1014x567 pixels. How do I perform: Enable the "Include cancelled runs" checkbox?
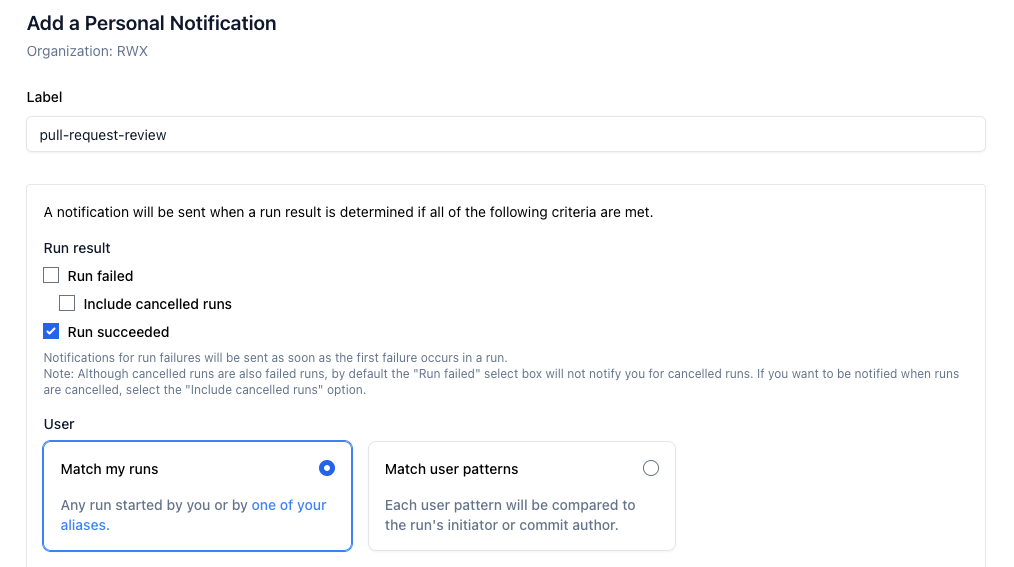pos(68,304)
